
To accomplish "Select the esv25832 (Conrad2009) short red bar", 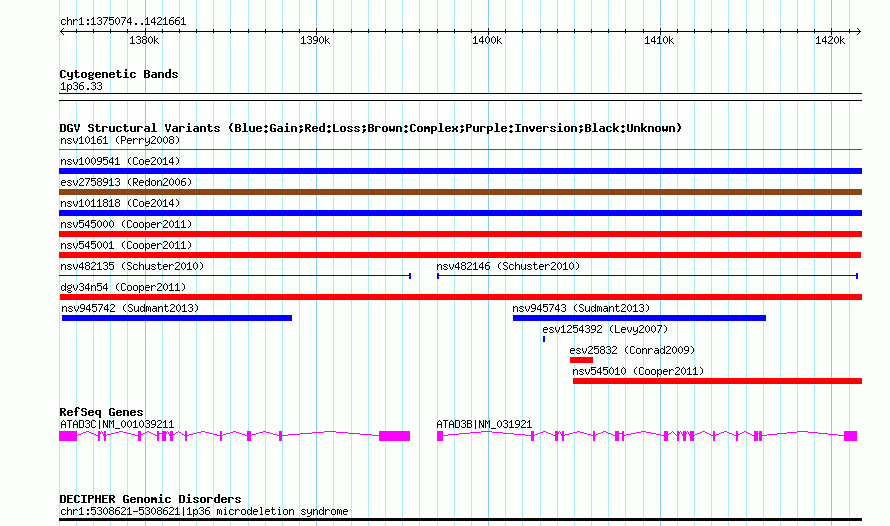I will click(x=581, y=360).
